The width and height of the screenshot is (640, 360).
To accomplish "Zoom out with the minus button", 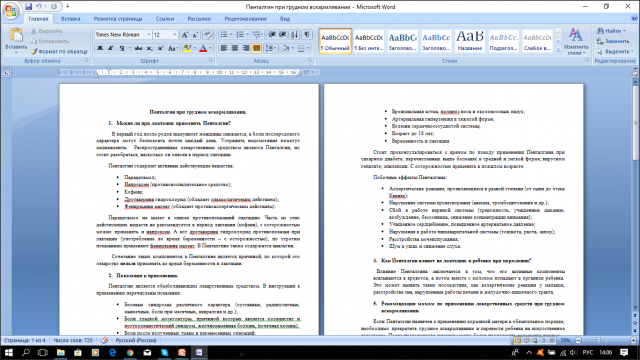I will [578, 340].
